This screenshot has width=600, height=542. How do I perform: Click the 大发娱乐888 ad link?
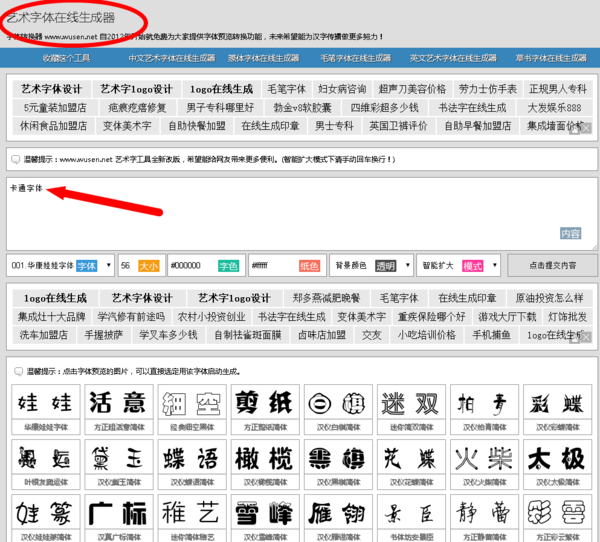pyautogui.click(x=554, y=108)
